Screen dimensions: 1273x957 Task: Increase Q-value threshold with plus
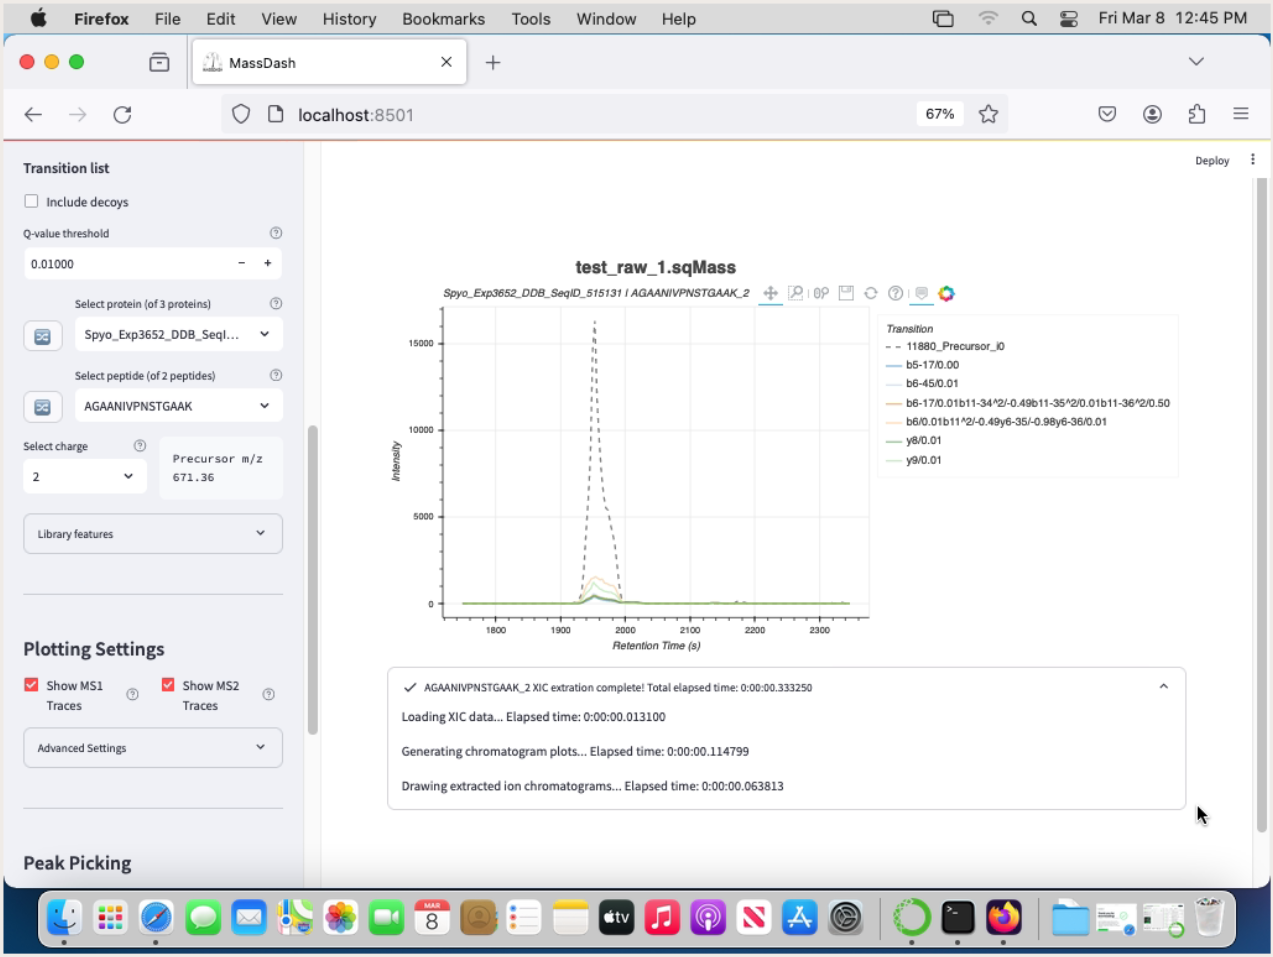click(268, 263)
